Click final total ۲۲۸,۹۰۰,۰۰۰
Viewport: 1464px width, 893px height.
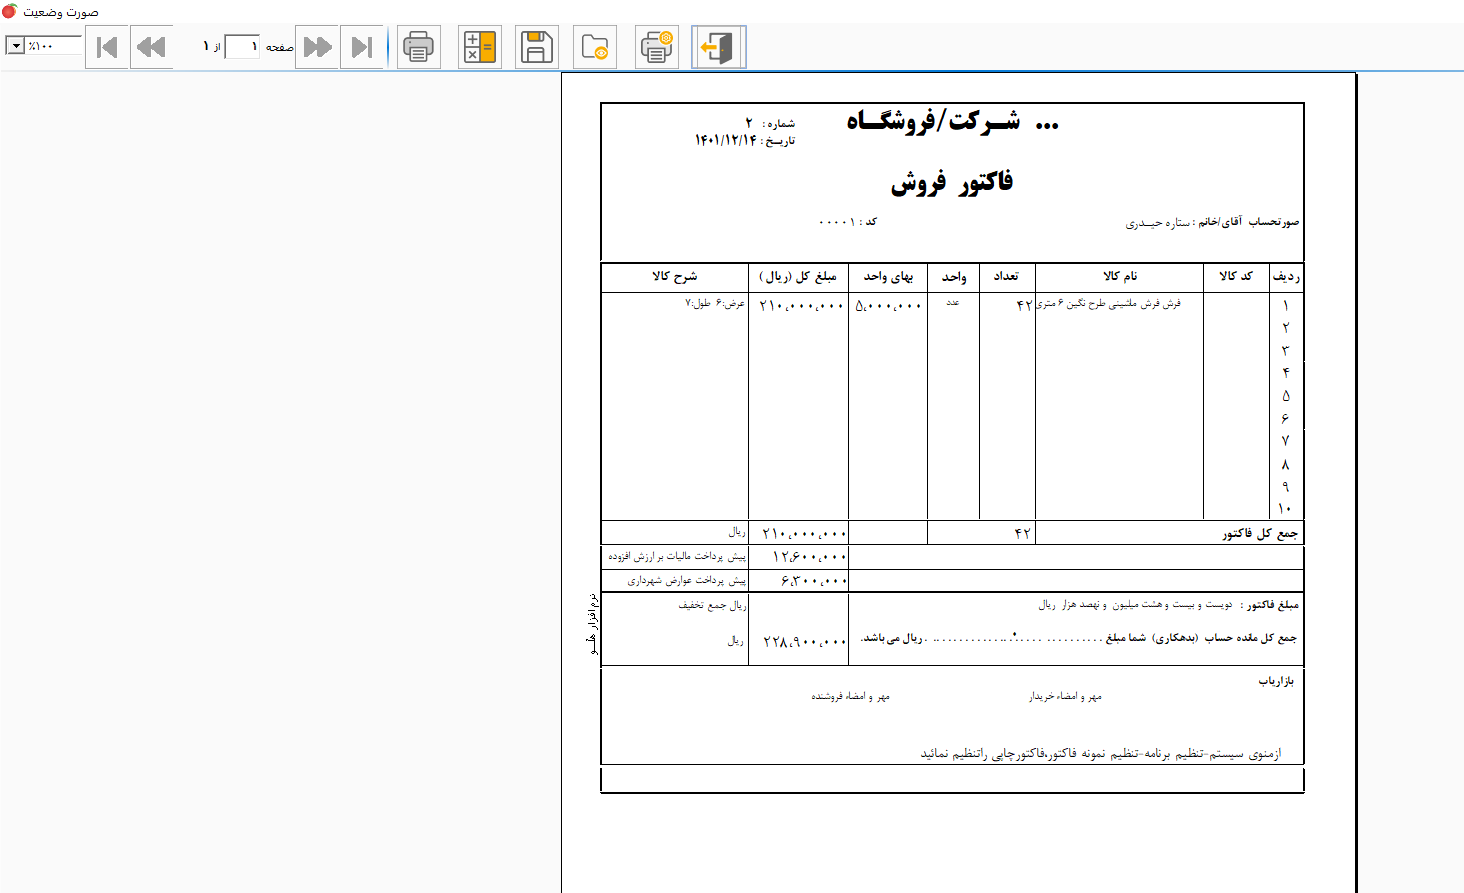pyautogui.click(x=805, y=642)
